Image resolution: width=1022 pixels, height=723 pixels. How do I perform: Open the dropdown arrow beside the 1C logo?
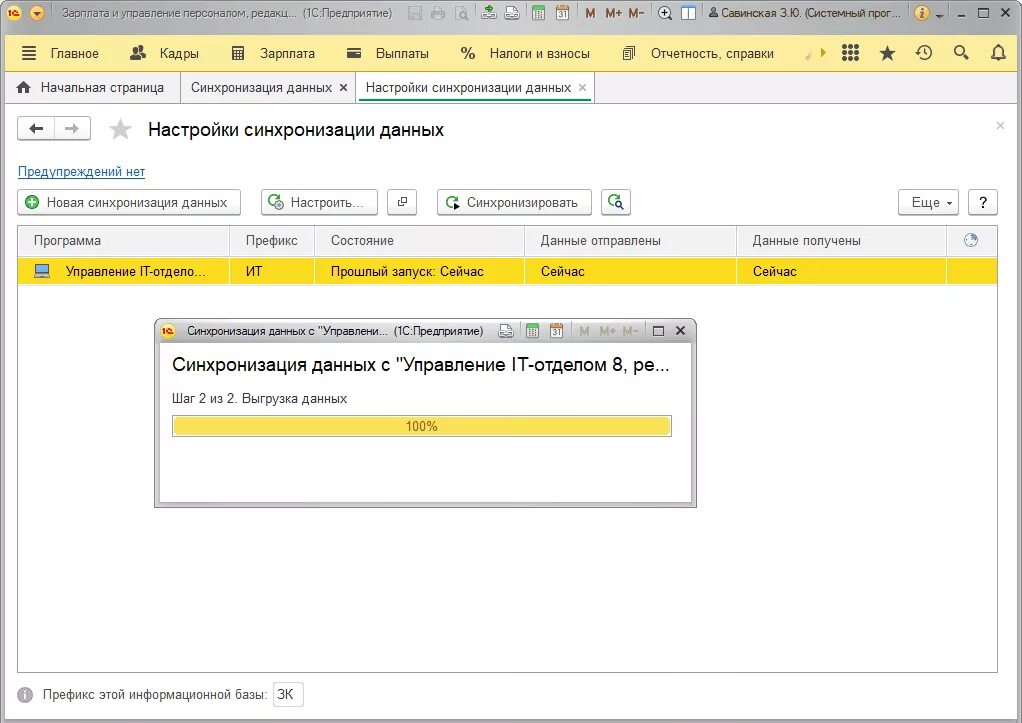tap(37, 12)
